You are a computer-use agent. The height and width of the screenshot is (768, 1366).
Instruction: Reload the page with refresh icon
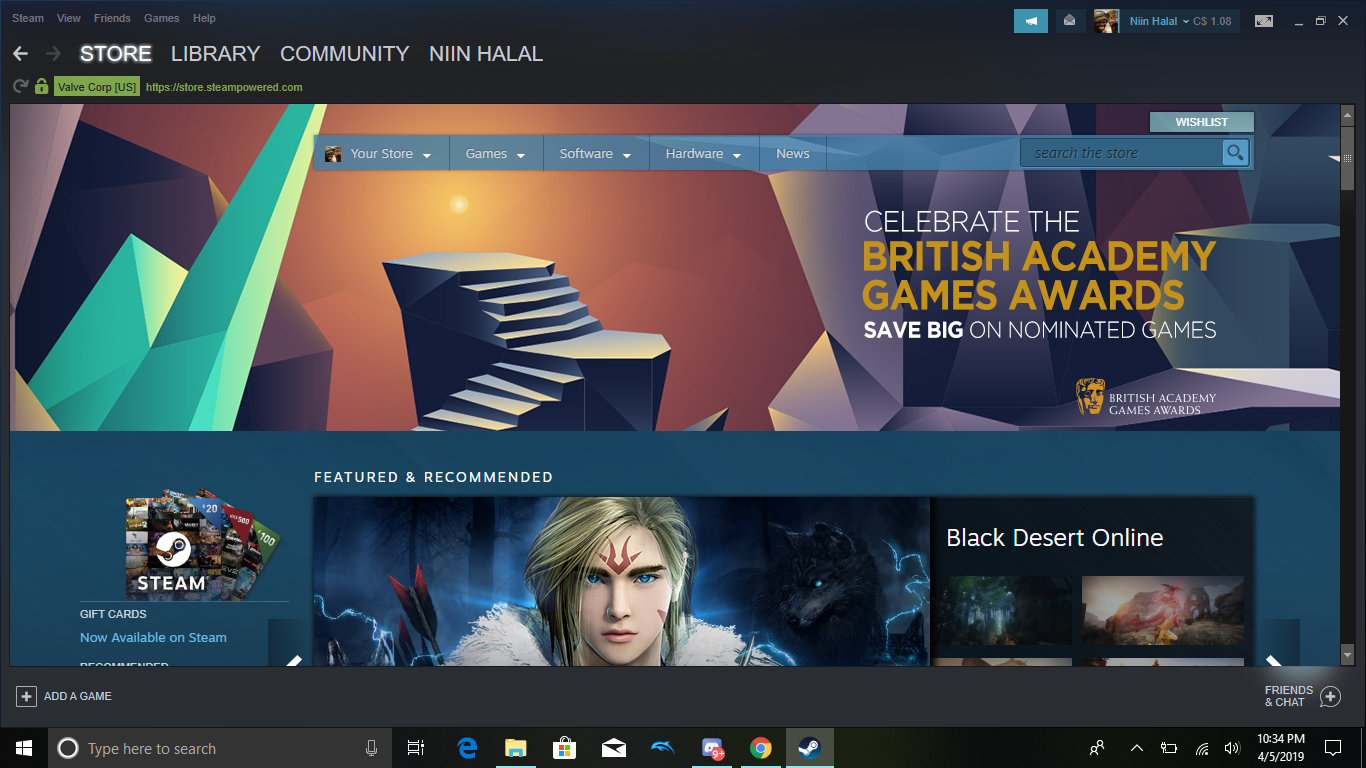coord(20,87)
